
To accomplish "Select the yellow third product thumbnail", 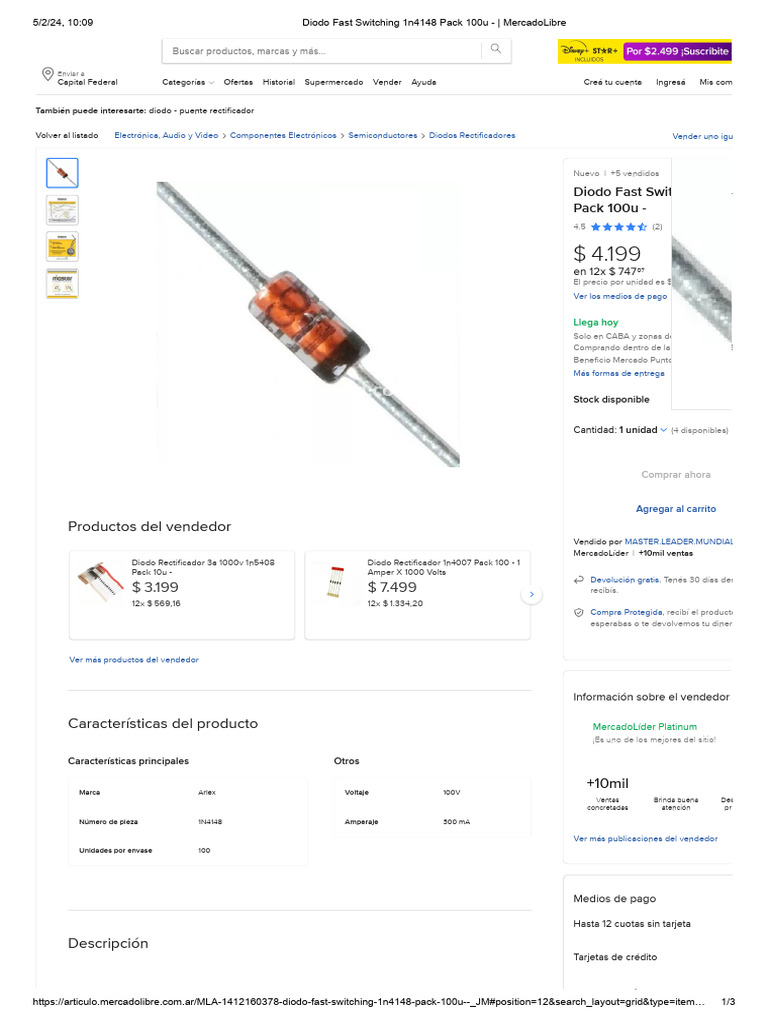I will (x=62, y=247).
